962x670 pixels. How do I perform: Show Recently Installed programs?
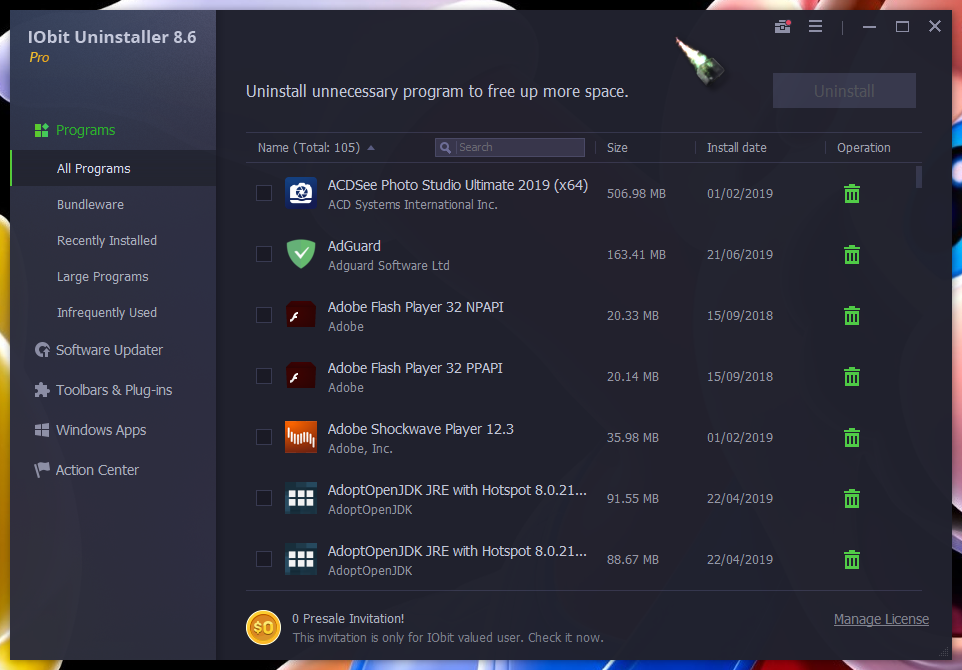click(x=107, y=241)
